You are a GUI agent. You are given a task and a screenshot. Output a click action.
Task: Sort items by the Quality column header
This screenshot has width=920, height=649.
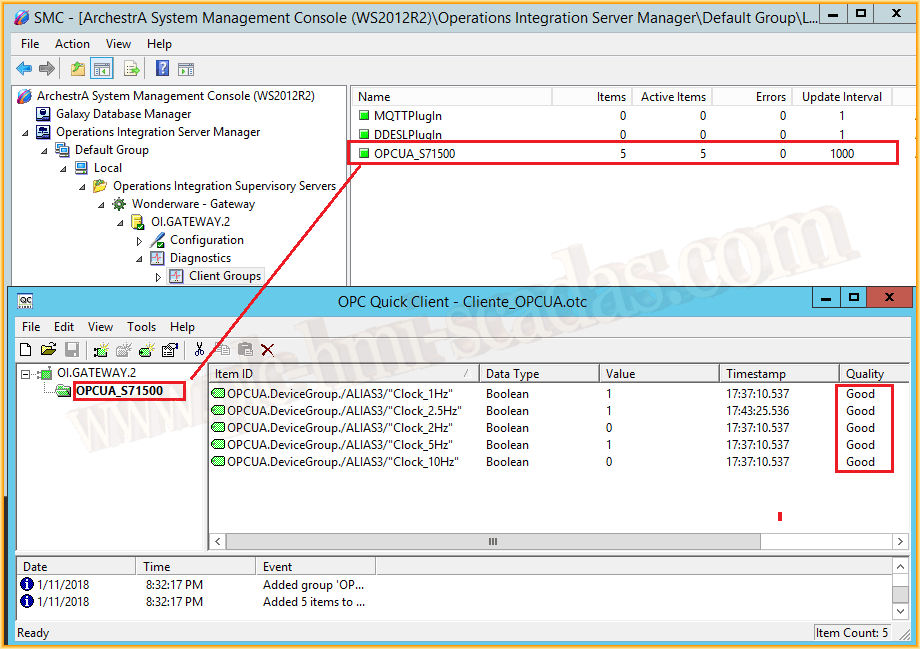click(x=865, y=374)
